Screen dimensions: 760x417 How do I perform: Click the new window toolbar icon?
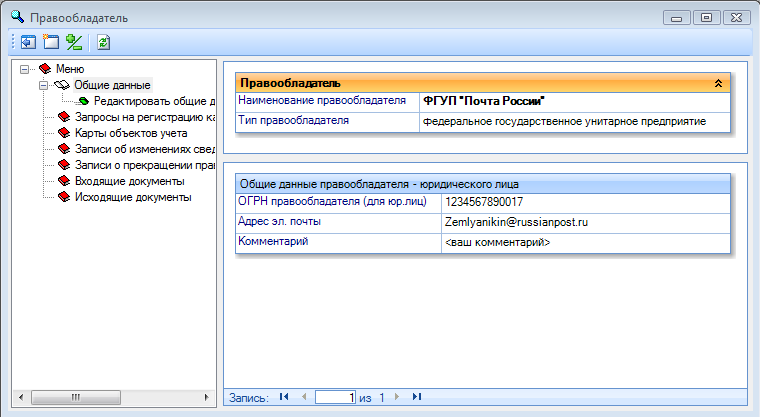[x=50, y=42]
